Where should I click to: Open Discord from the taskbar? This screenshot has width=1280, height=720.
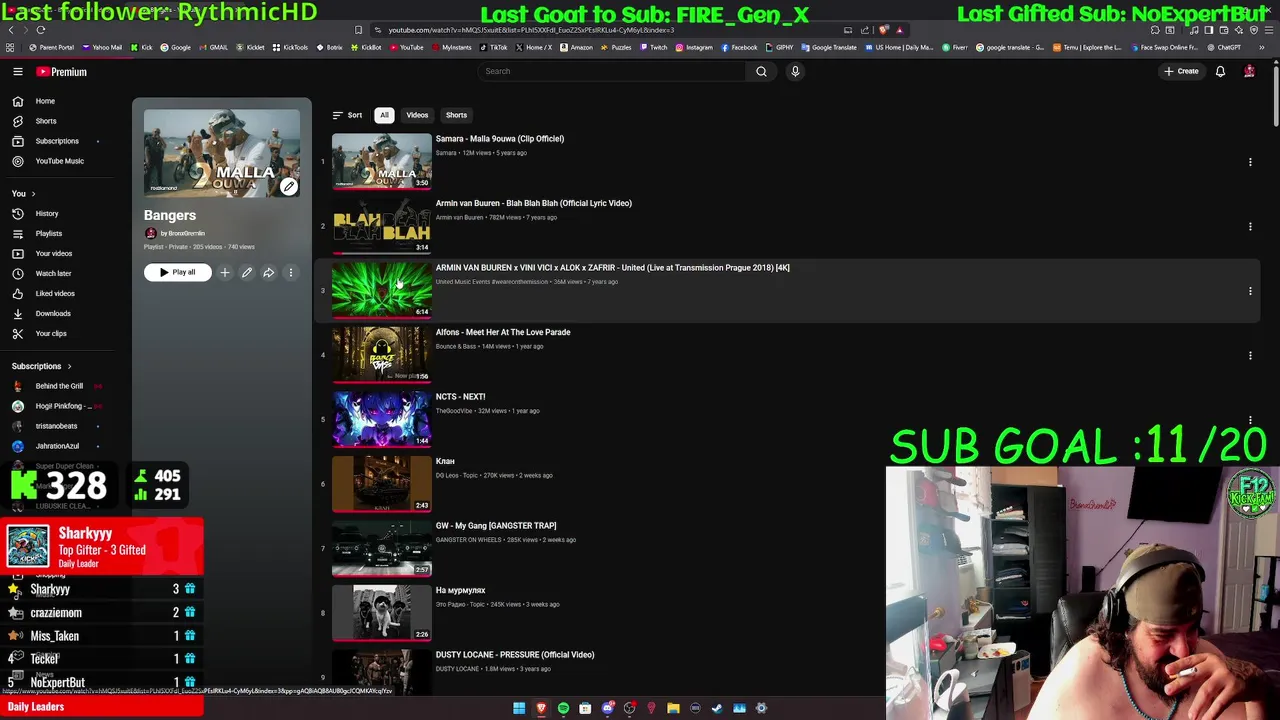(607, 708)
